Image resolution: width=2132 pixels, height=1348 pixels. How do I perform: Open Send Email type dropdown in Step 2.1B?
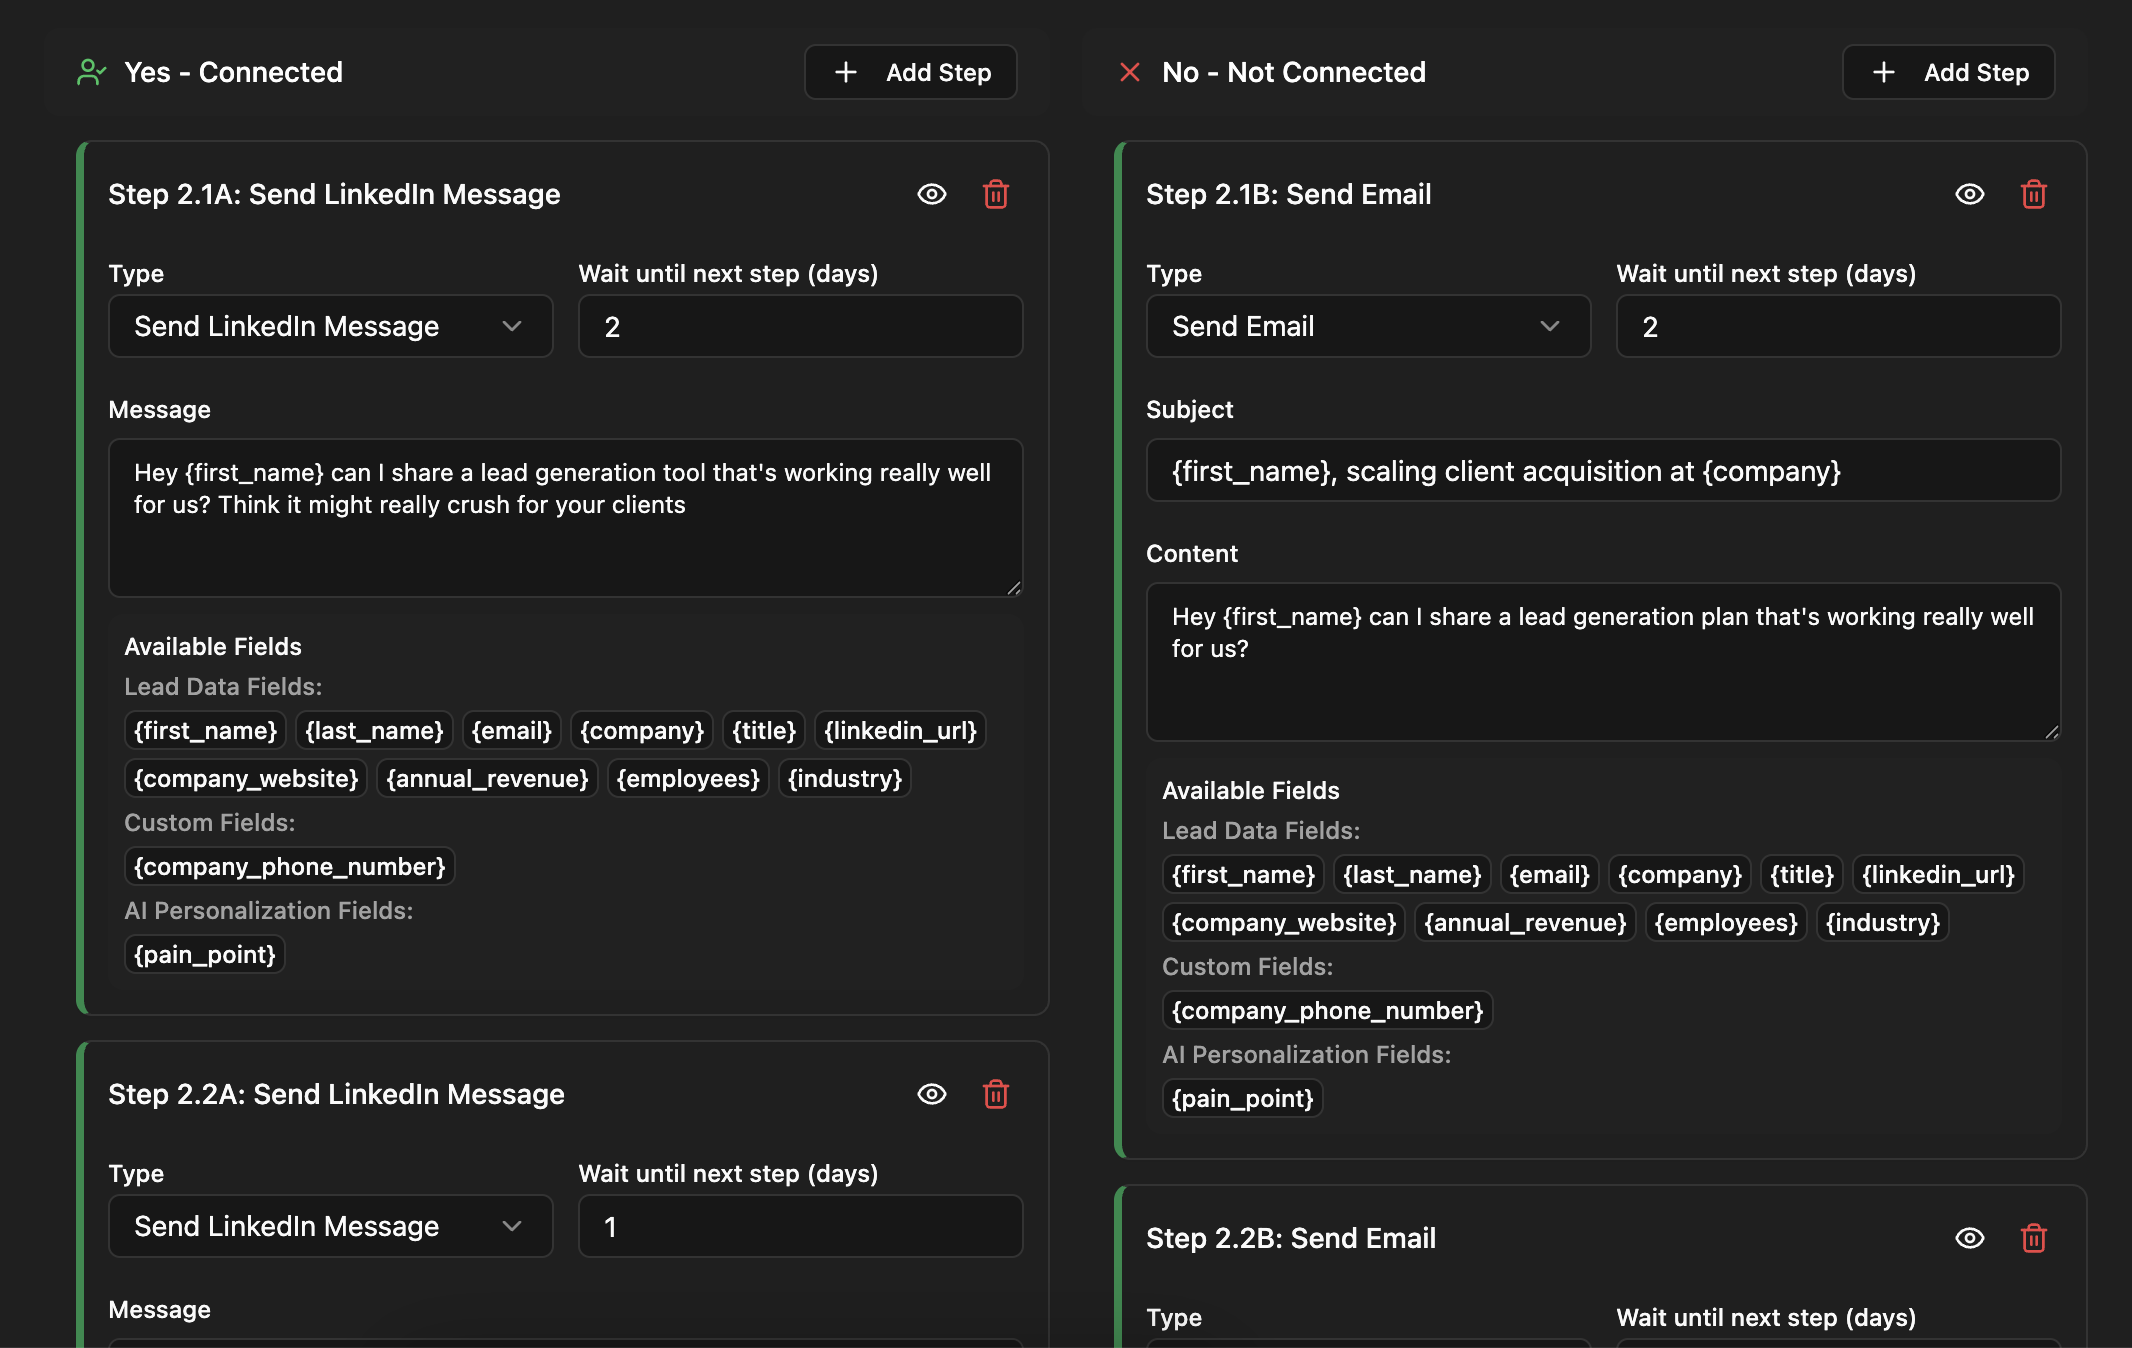click(x=1367, y=326)
